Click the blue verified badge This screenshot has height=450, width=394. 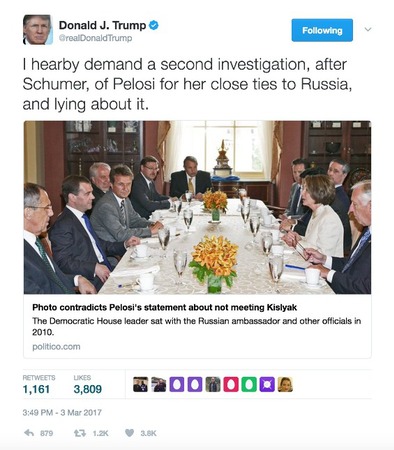point(154,25)
